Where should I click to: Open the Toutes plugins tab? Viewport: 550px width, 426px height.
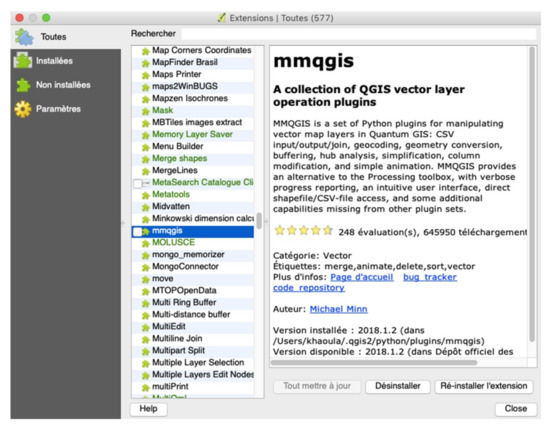point(66,37)
